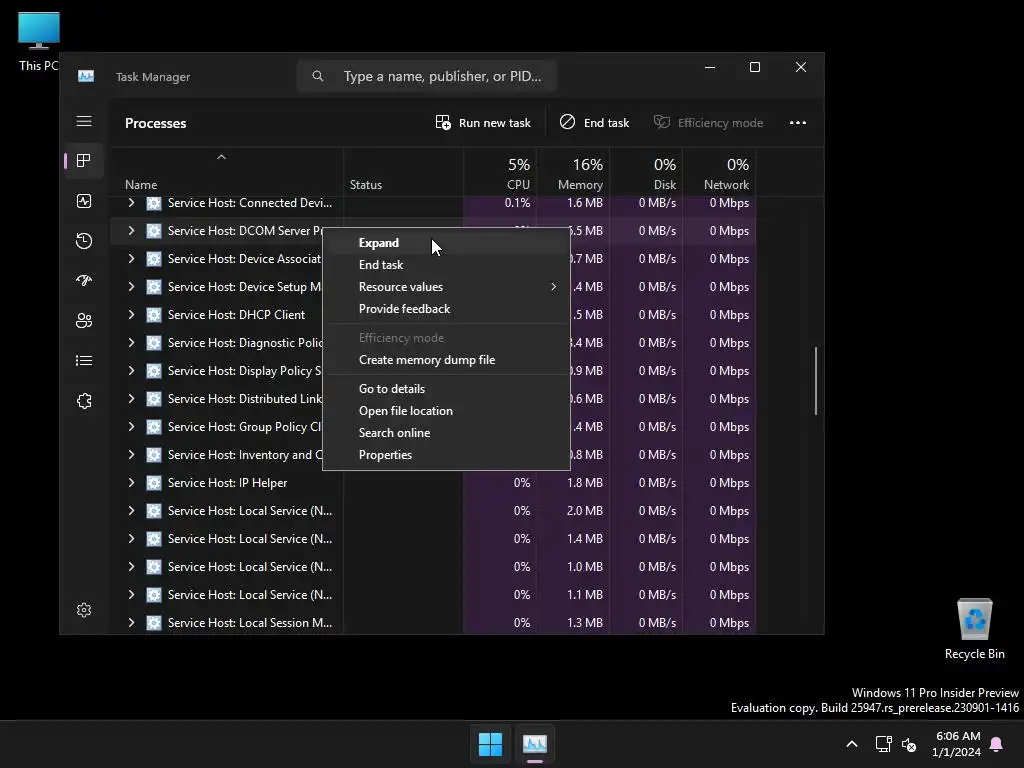This screenshot has width=1024, height=768.
Task: Select Search online in context menu
Action: pos(446,433)
